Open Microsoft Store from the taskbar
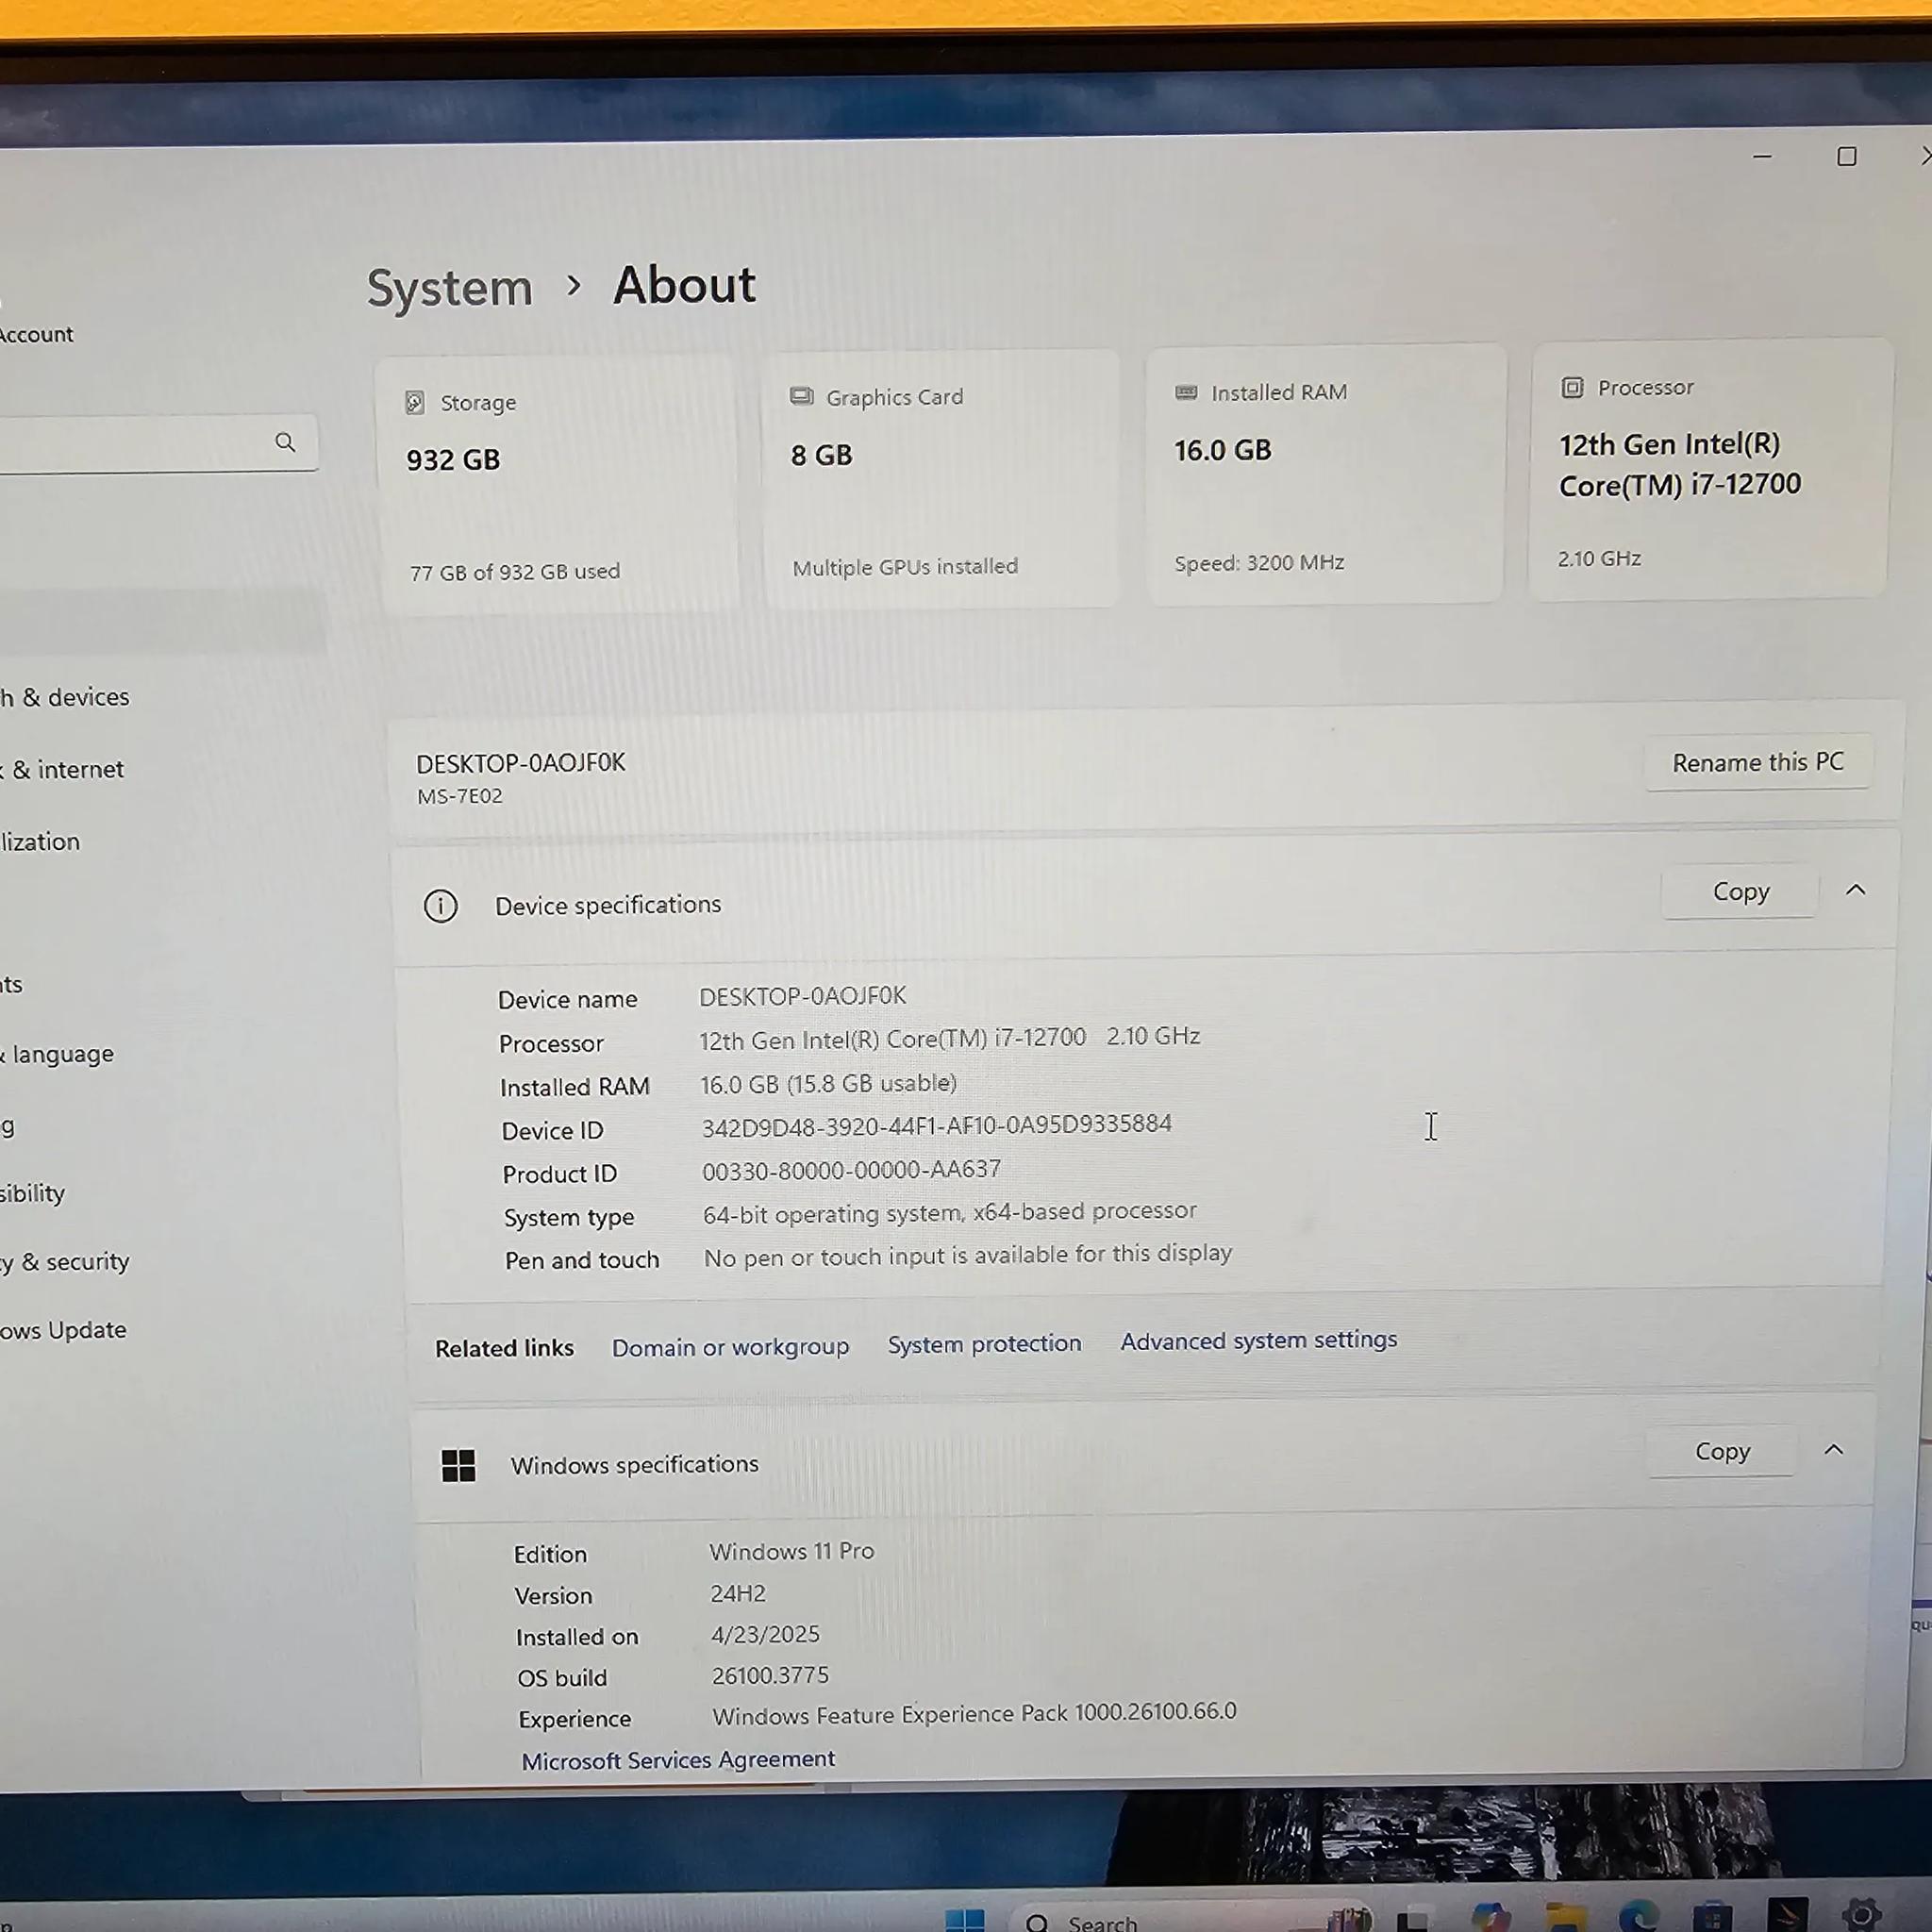 1713,1916
